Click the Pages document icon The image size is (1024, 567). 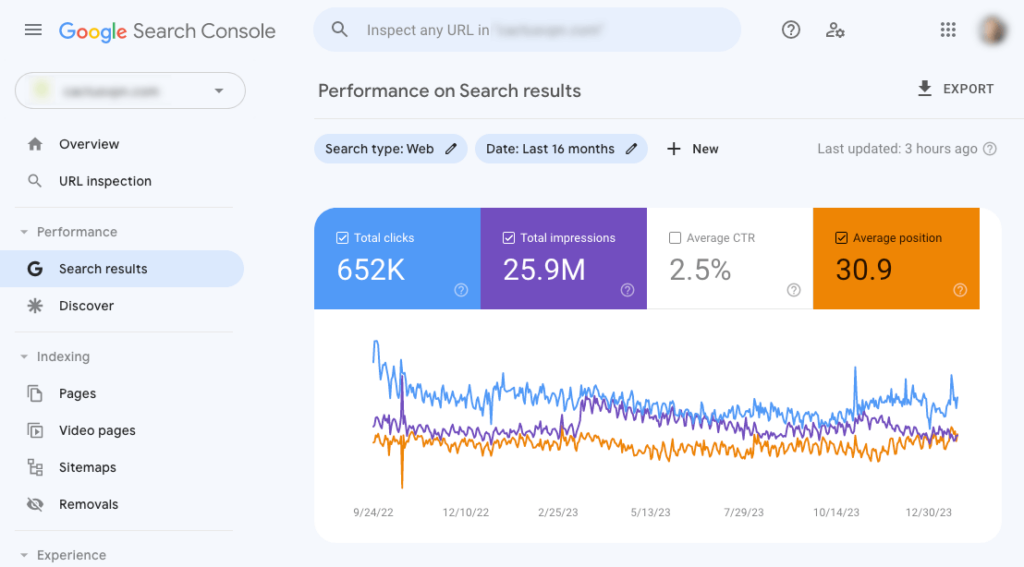[35, 393]
